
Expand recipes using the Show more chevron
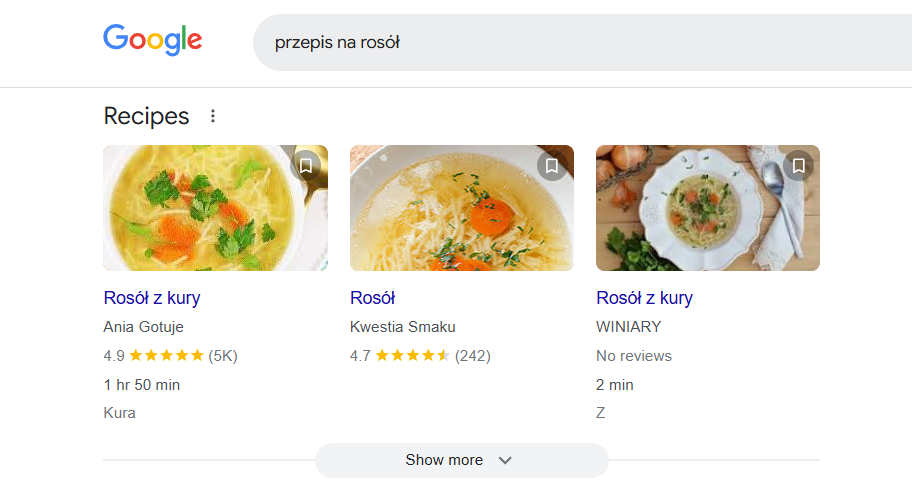click(x=505, y=460)
